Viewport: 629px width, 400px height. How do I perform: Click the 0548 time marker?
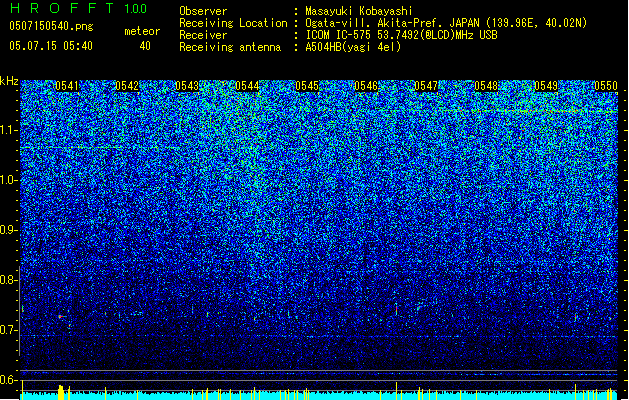[x=486, y=86]
